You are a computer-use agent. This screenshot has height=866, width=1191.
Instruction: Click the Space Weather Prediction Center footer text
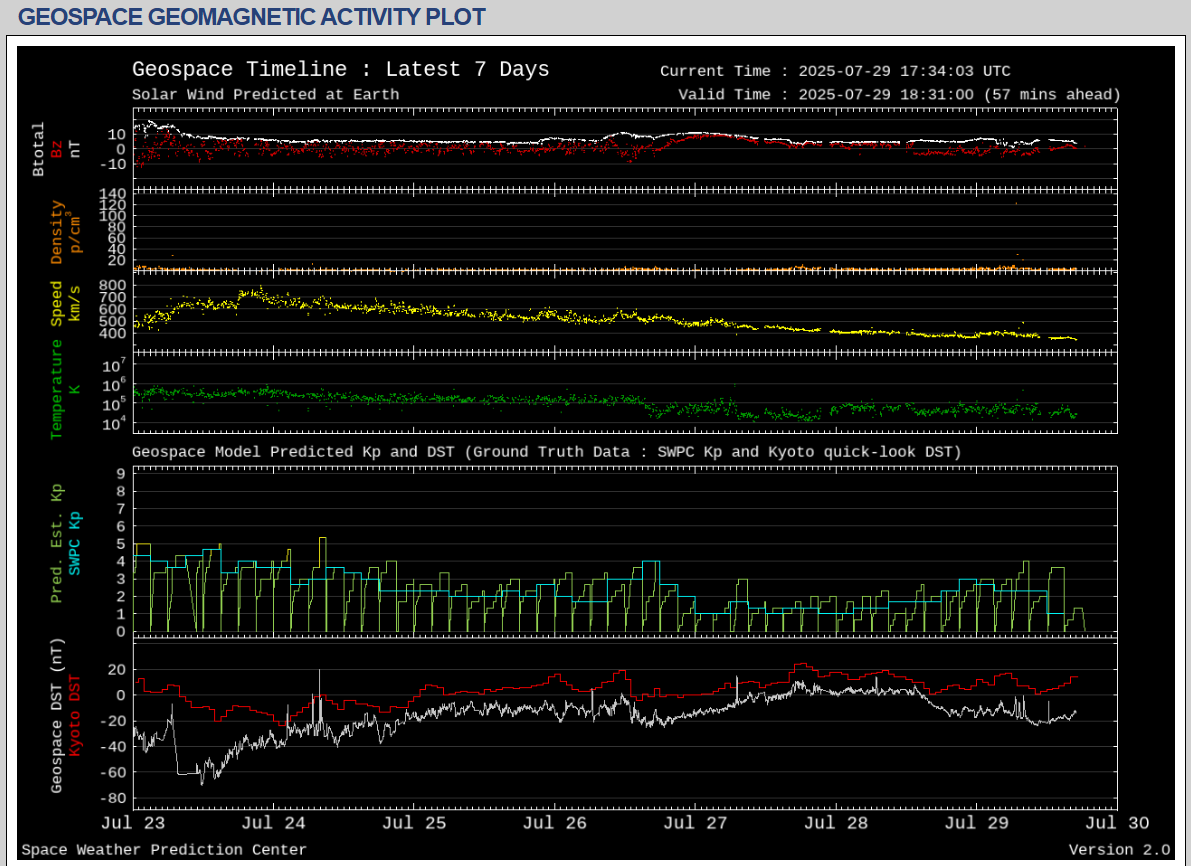164,850
